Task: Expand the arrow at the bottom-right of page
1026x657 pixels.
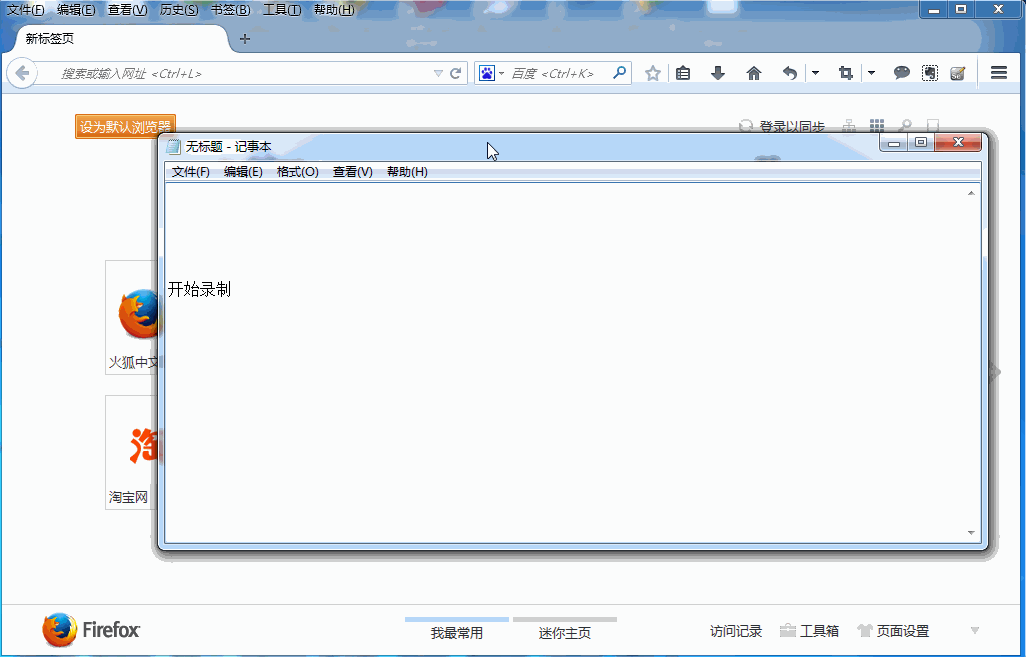Action: (974, 631)
